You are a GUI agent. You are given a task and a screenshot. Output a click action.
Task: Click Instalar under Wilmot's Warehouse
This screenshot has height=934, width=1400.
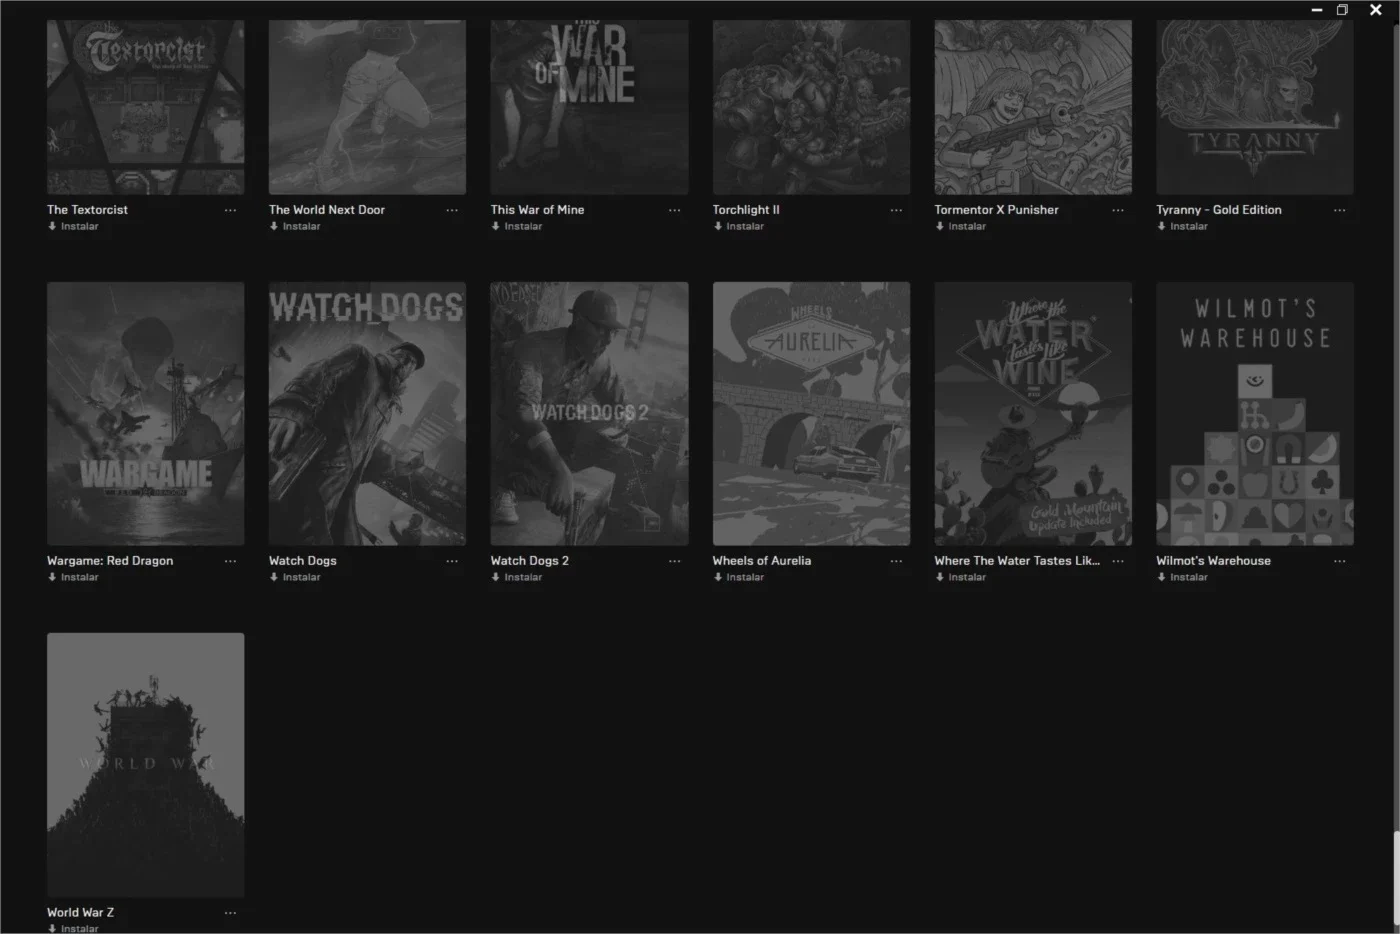click(x=1183, y=577)
